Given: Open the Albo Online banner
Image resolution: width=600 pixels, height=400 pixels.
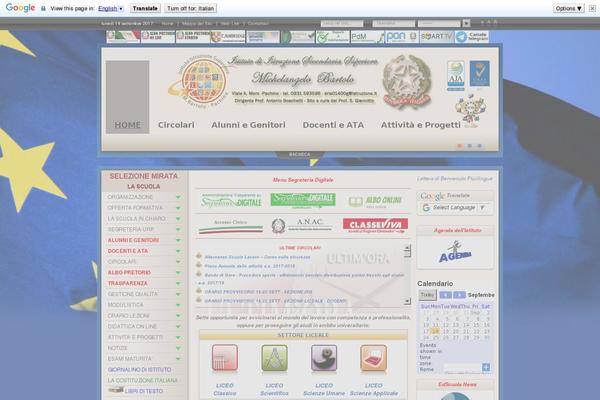Looking at the screenshot, I should [375, 201].
